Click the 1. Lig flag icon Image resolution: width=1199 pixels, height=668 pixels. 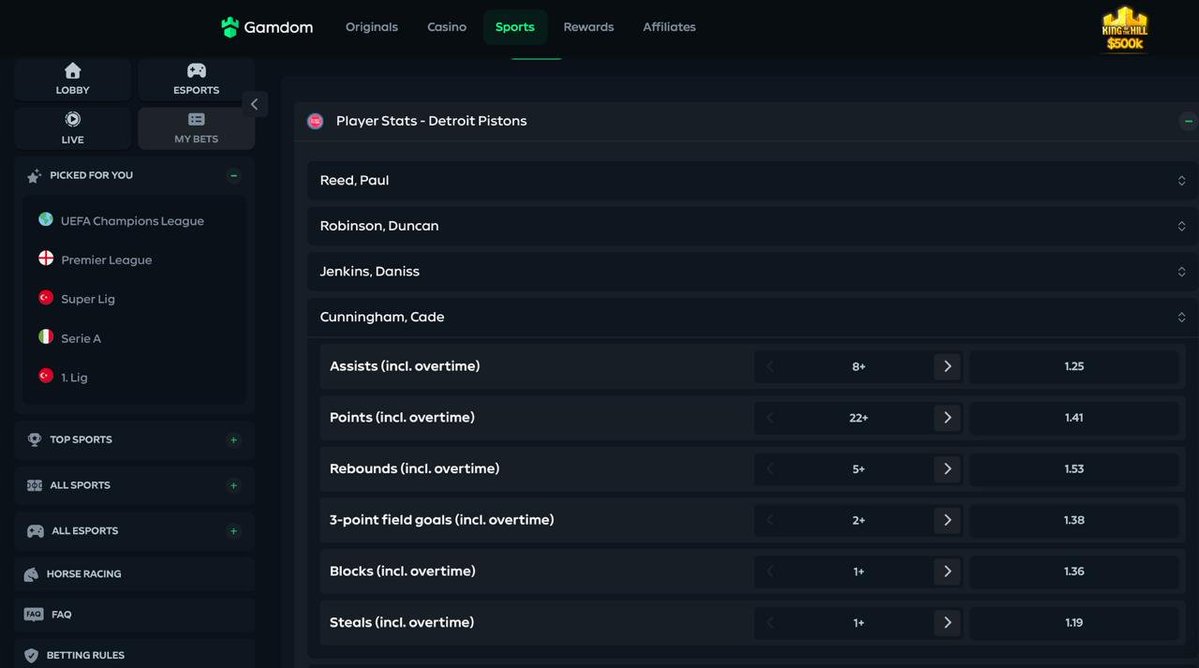pos(46,376)
